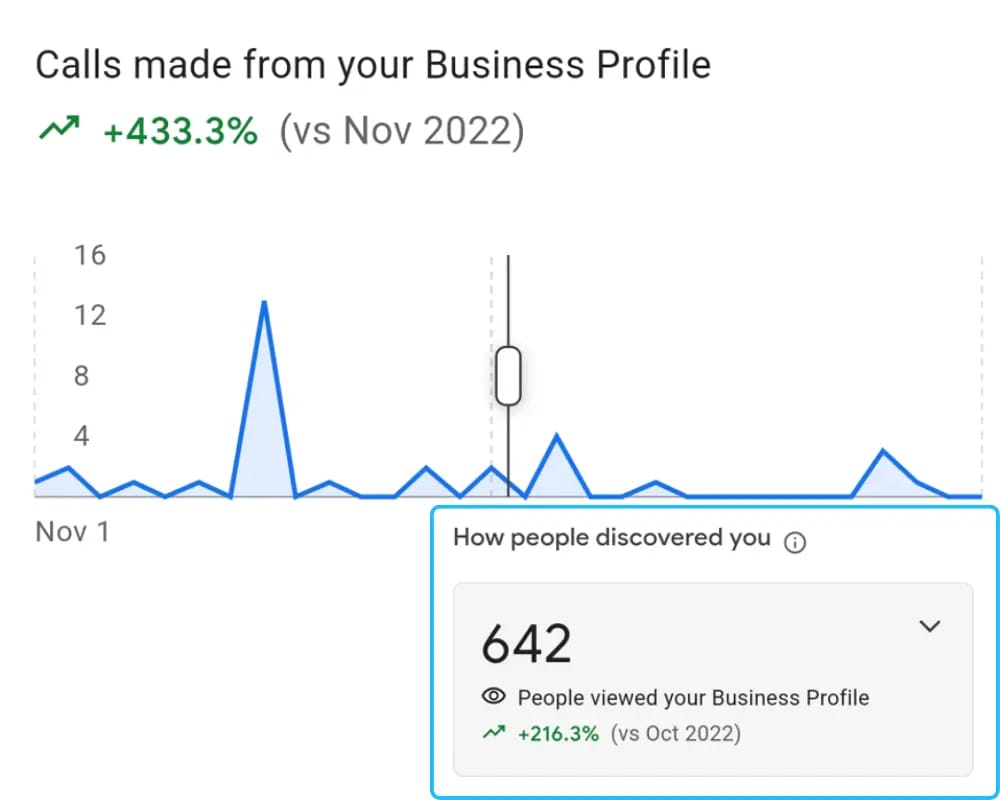Click the green trending arrow next to +433.3%
The width and height of the screenshot is (1000, 800).
tap(59, 128)
